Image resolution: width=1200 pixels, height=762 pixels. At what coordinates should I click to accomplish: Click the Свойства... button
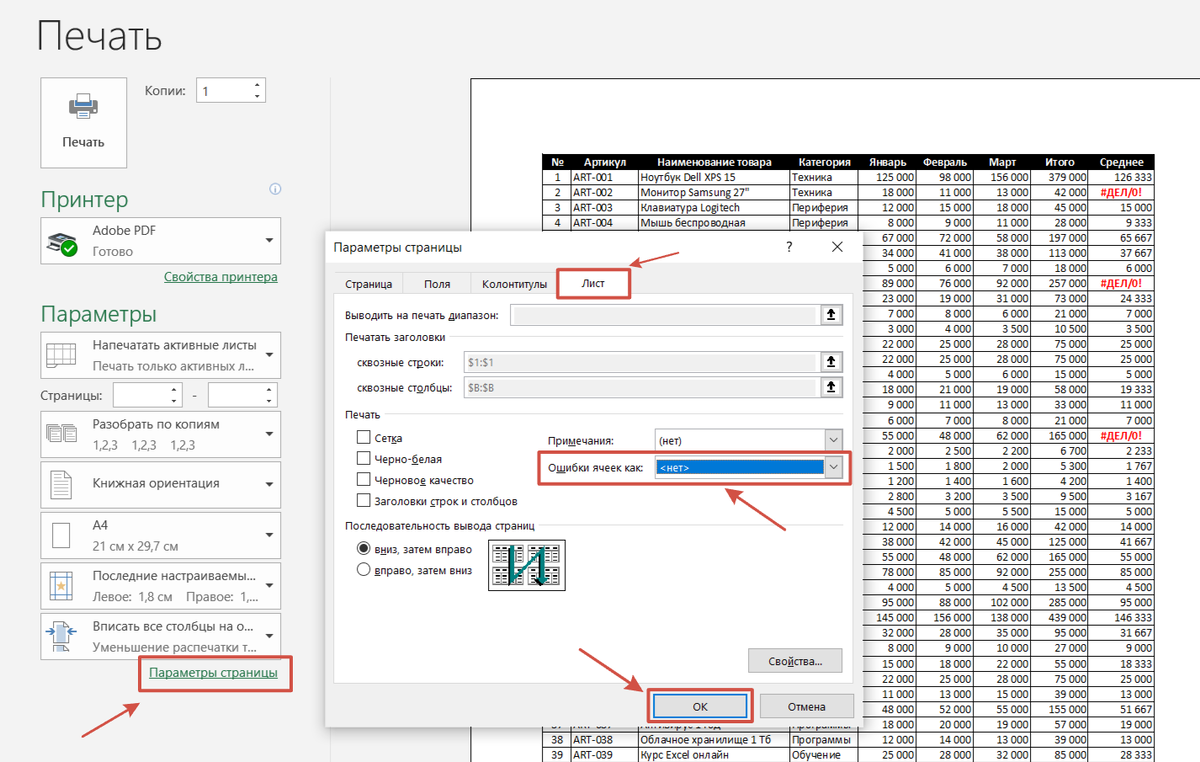tap(795, 661)
